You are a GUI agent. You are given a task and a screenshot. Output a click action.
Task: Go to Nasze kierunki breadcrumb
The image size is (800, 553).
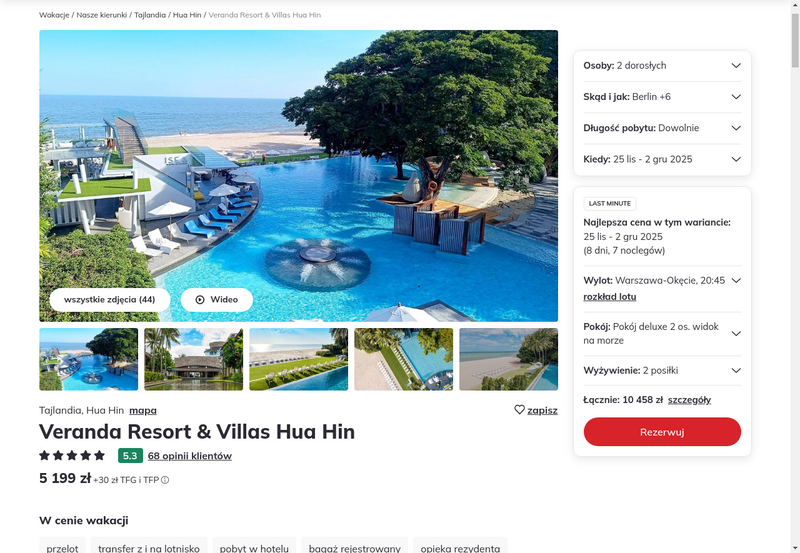pos(102,15)
